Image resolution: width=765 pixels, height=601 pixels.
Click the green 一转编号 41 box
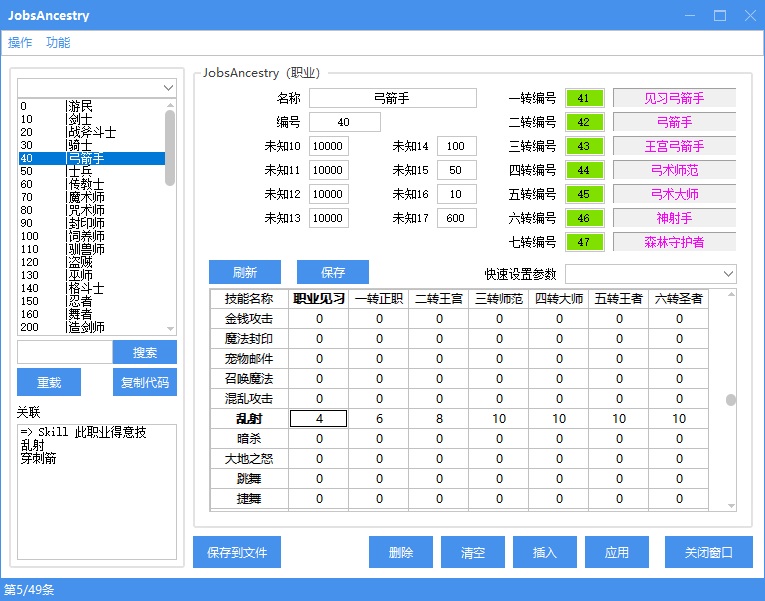(x=585, y=98)
